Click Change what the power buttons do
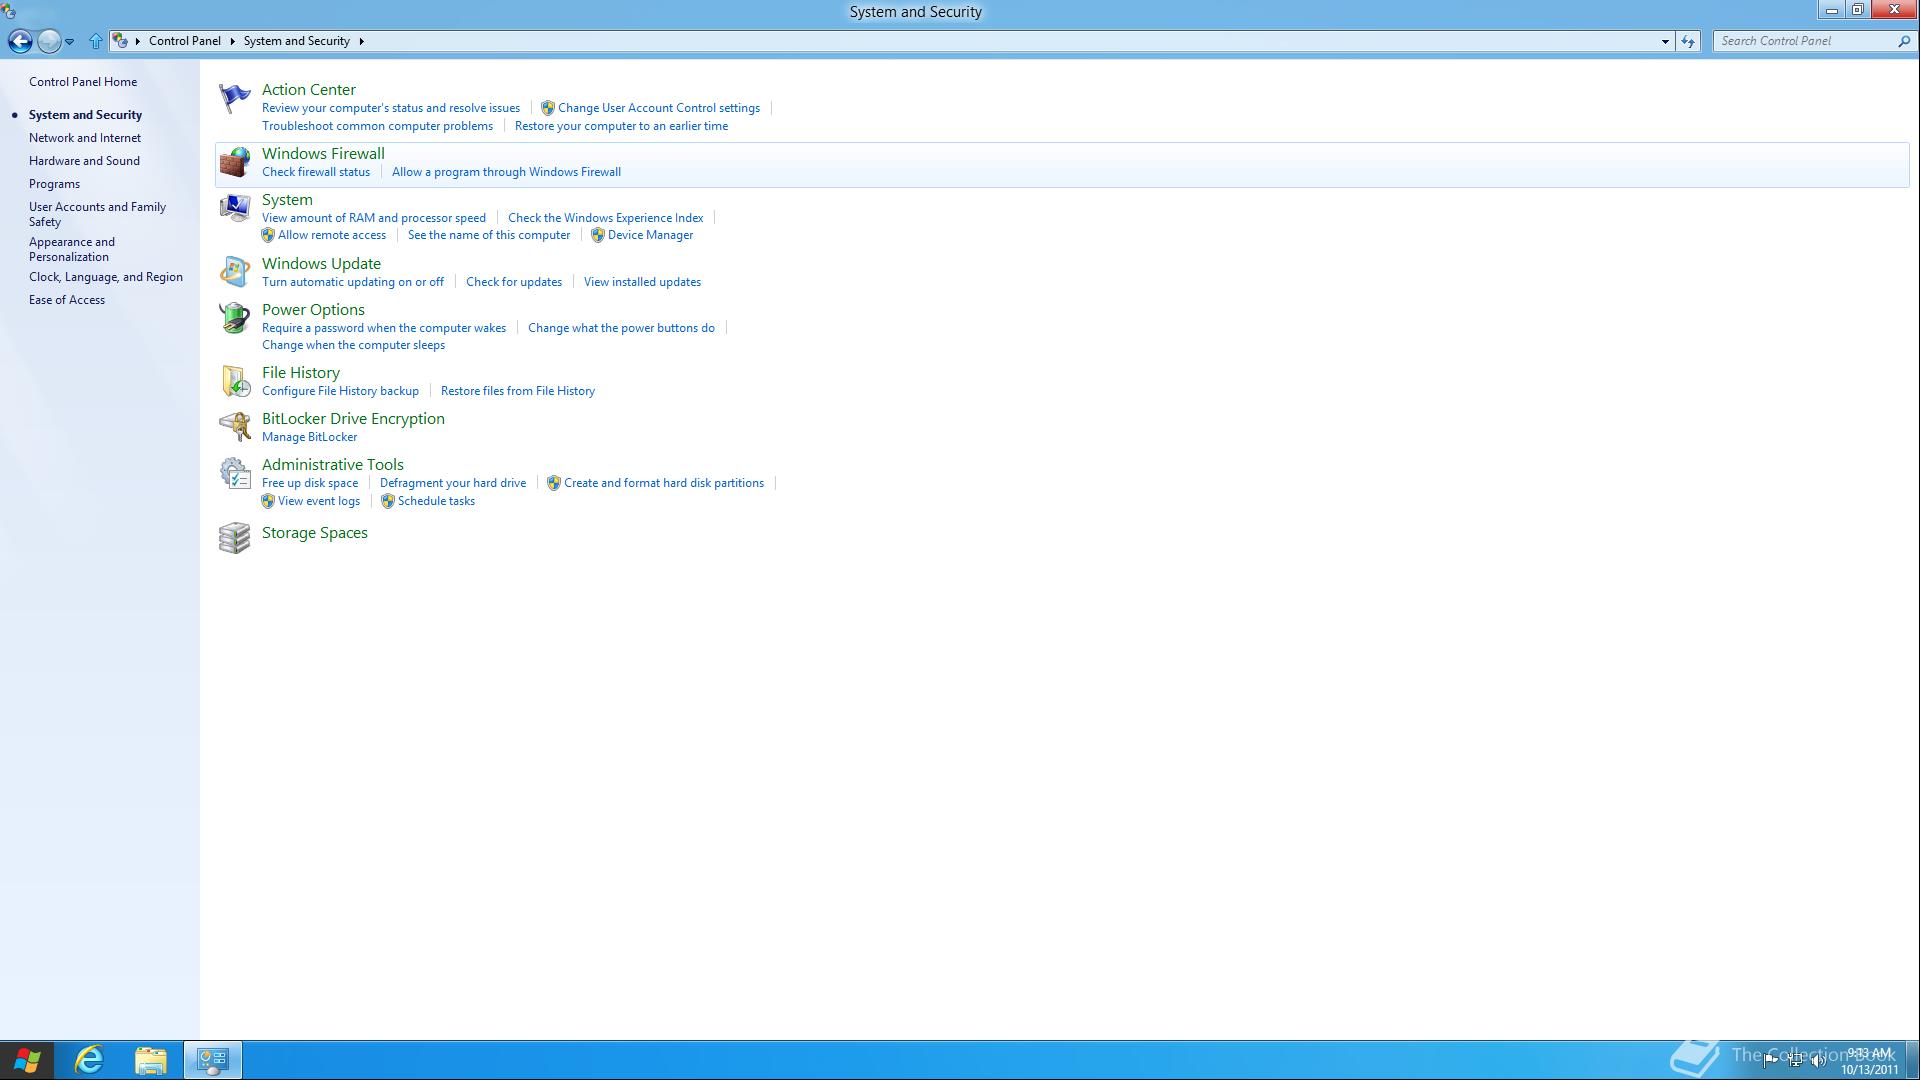The height and width of the screenshot is (1080, 1920). pos(621,328)
